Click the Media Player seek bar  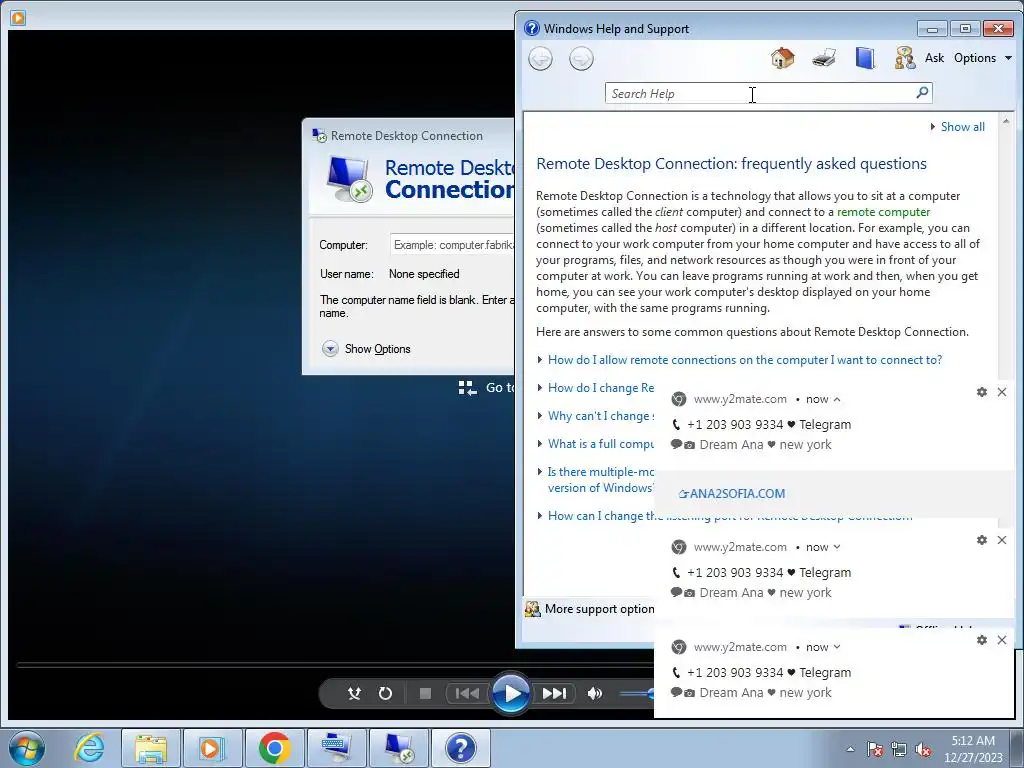click(x=336, y=665)
